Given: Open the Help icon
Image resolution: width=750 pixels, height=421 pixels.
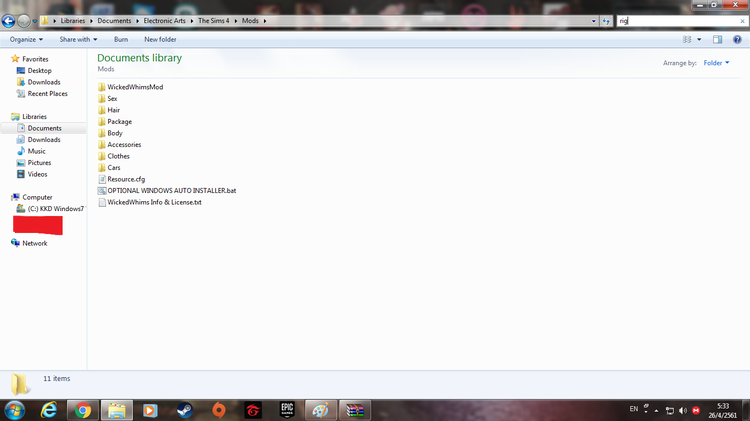Looking at the screenshot, I should coord(737,39).
